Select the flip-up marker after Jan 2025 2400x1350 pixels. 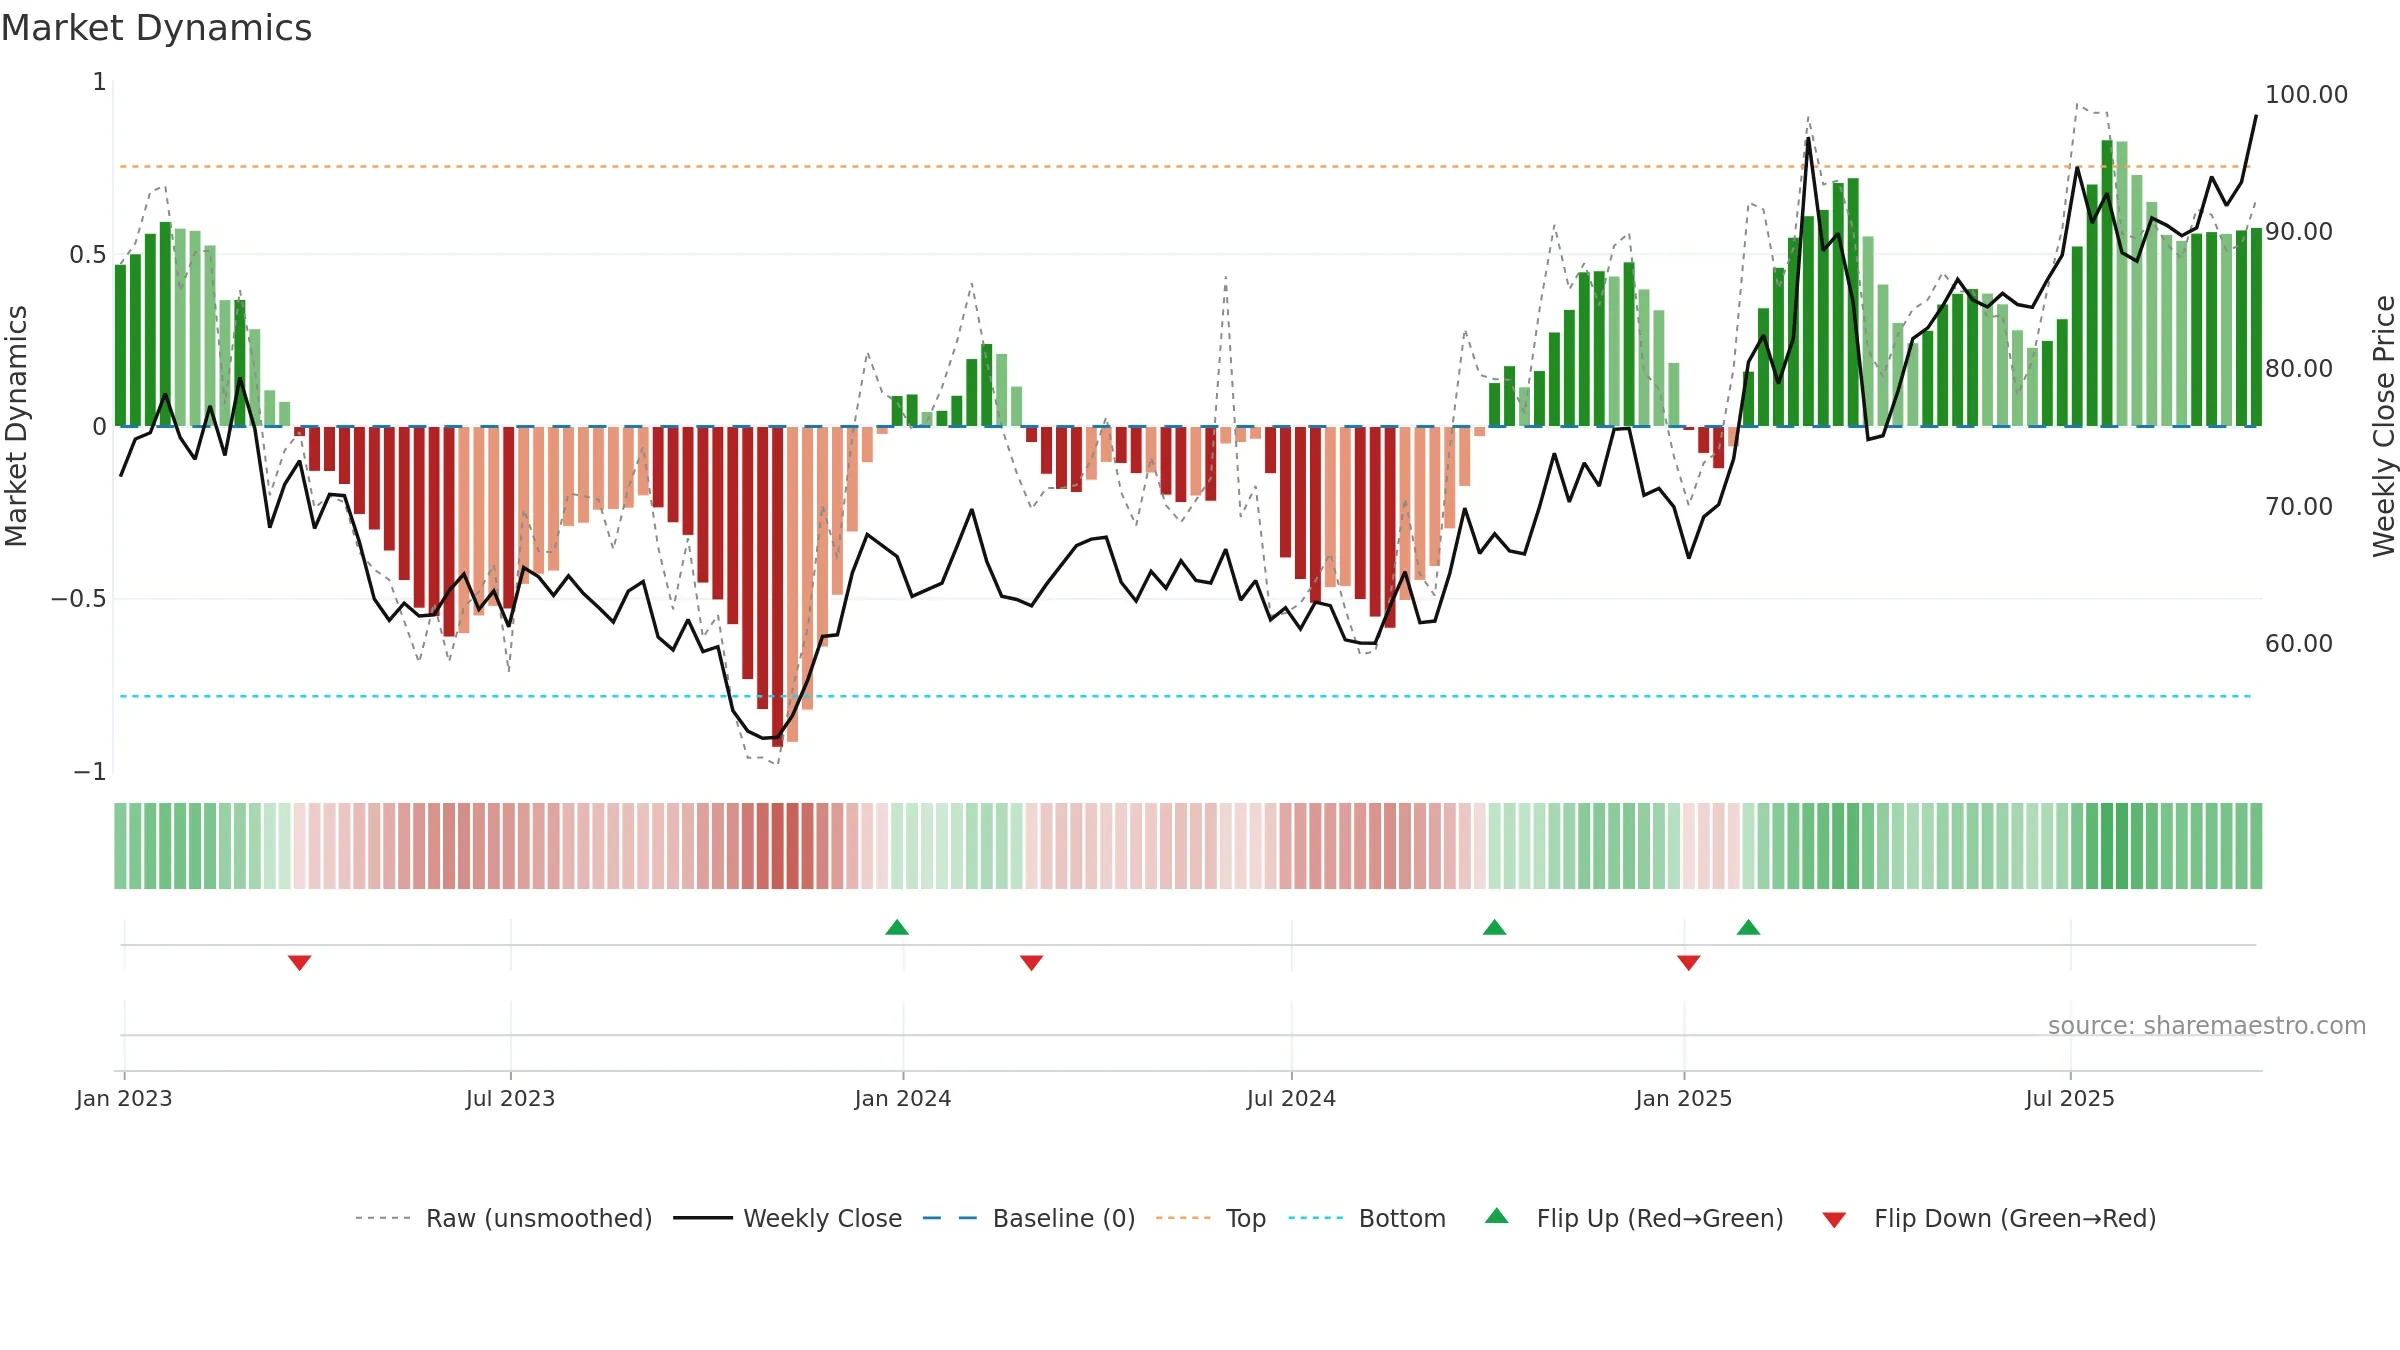point(1748,927)
